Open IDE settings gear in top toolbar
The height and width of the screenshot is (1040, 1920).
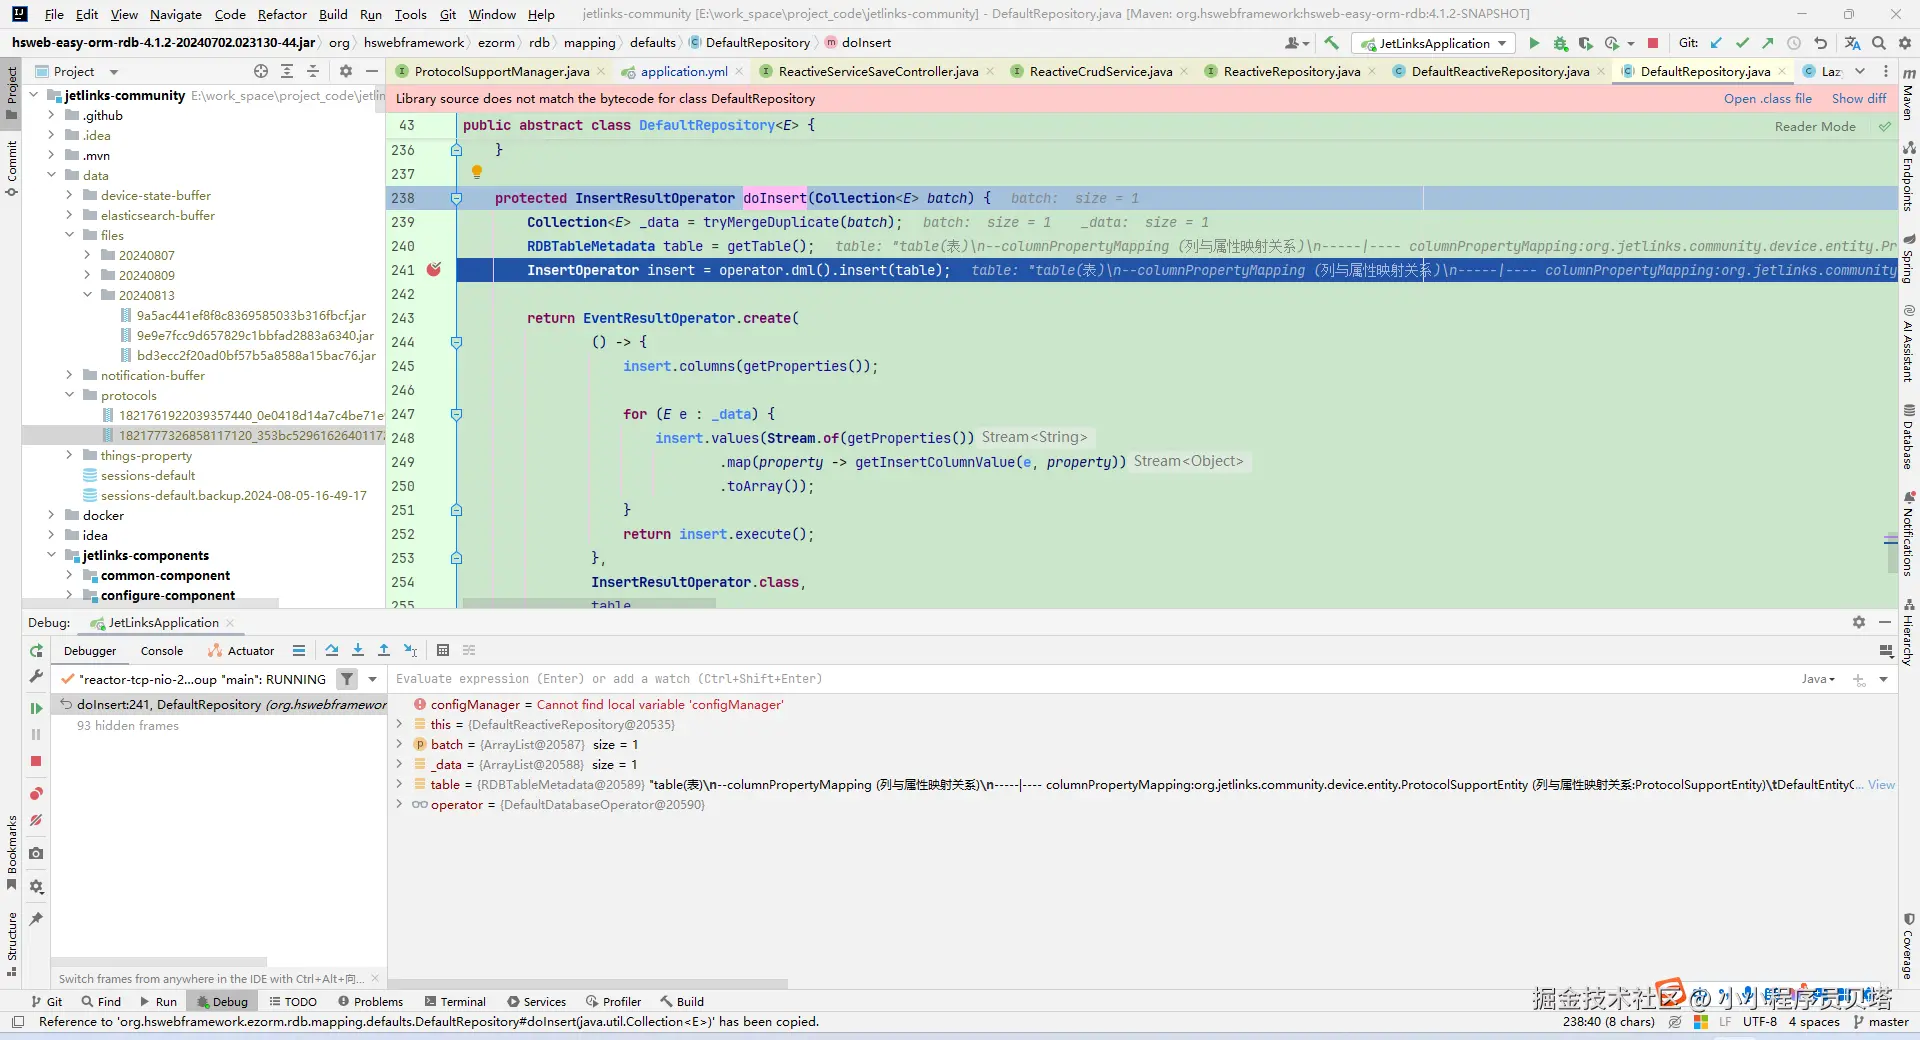1905,43
